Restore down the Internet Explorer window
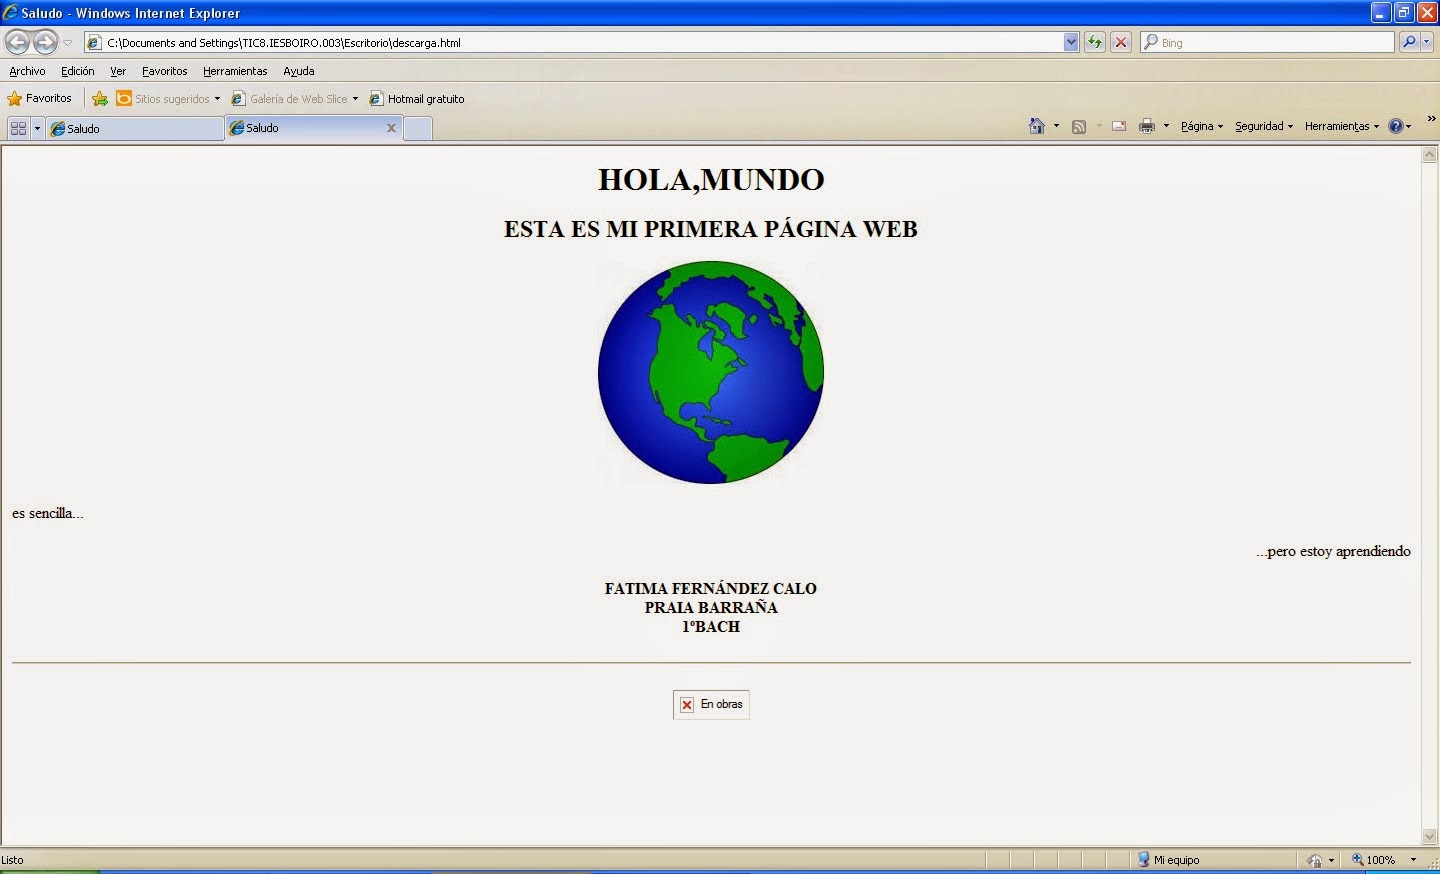Image resolution: width=1440 pixels, height=874 pixels. coord(1404,13)
